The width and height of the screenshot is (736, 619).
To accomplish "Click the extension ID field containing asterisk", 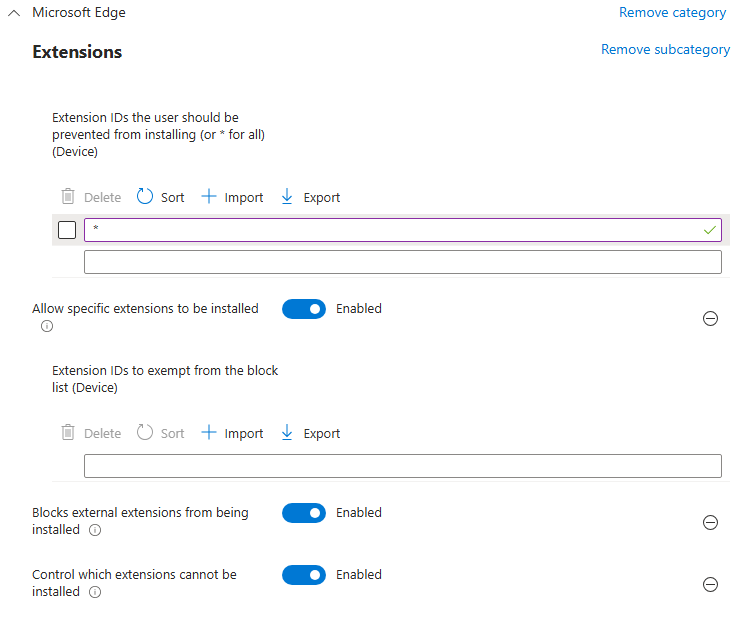I will (x=390, y=230).
